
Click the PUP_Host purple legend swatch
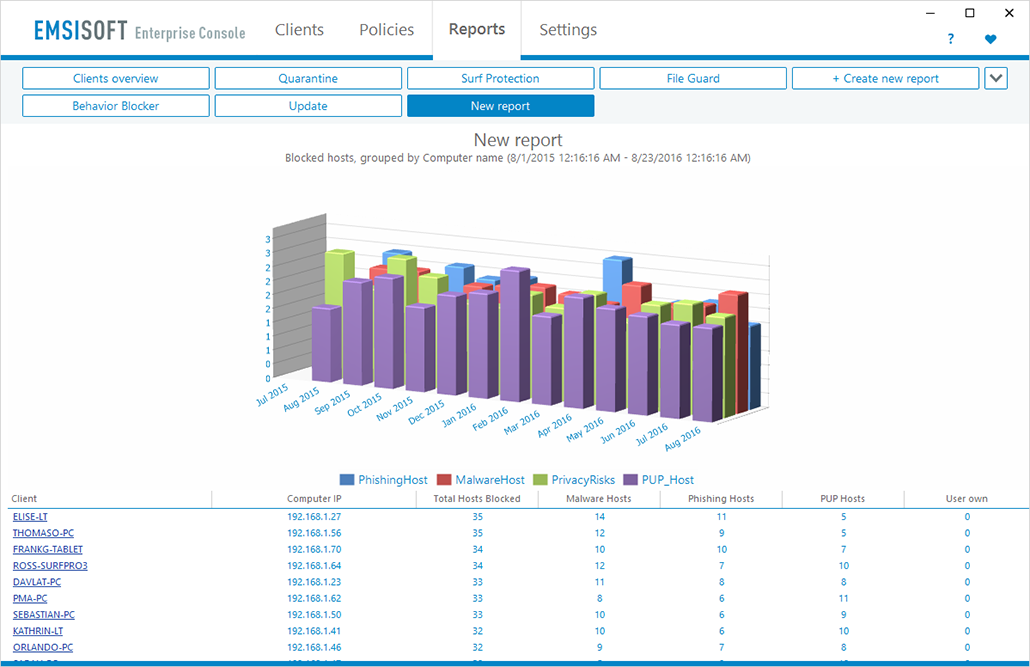pyautogui.click(x=631, y=480)
